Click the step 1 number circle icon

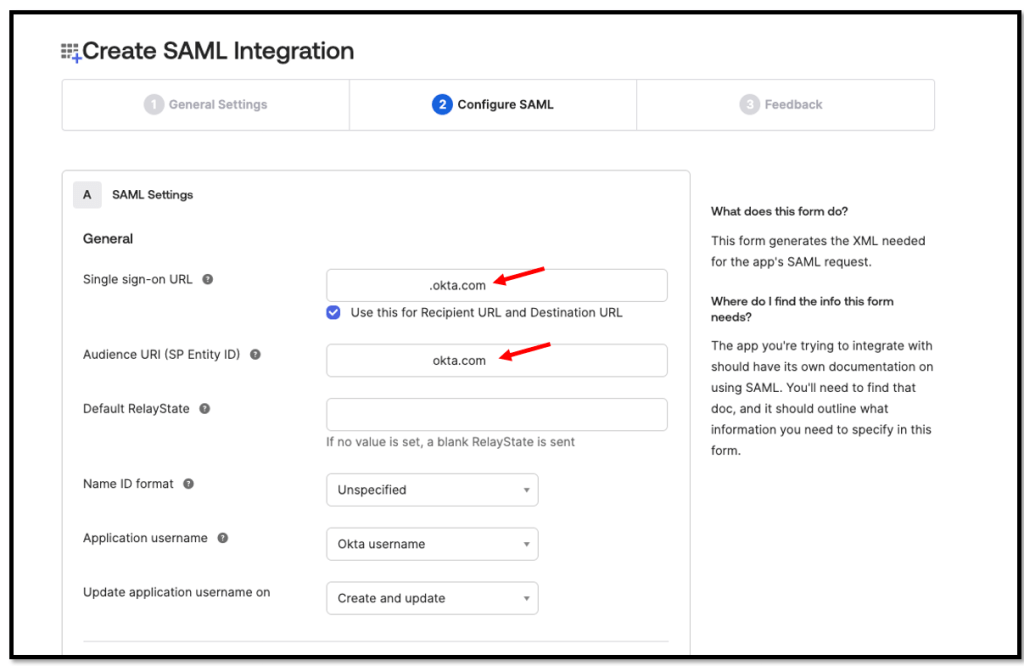coord(153,105)
